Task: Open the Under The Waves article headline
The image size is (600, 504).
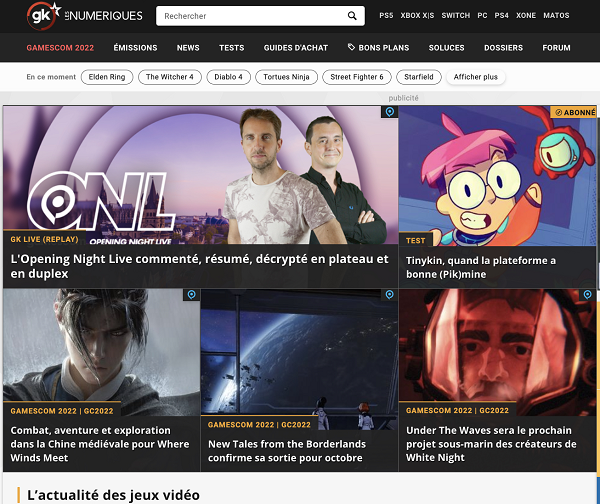Action: coord(491,444)
